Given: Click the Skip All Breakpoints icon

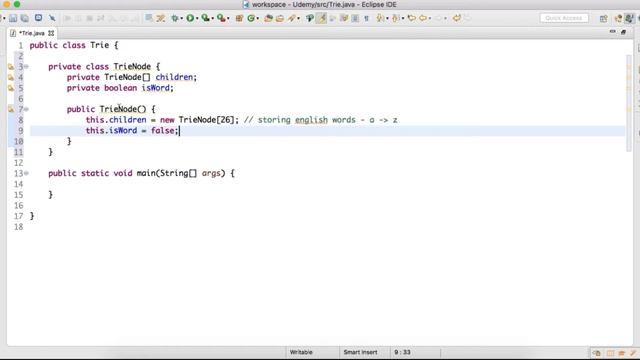Looking at the screenshot, I should click(52, 18).
